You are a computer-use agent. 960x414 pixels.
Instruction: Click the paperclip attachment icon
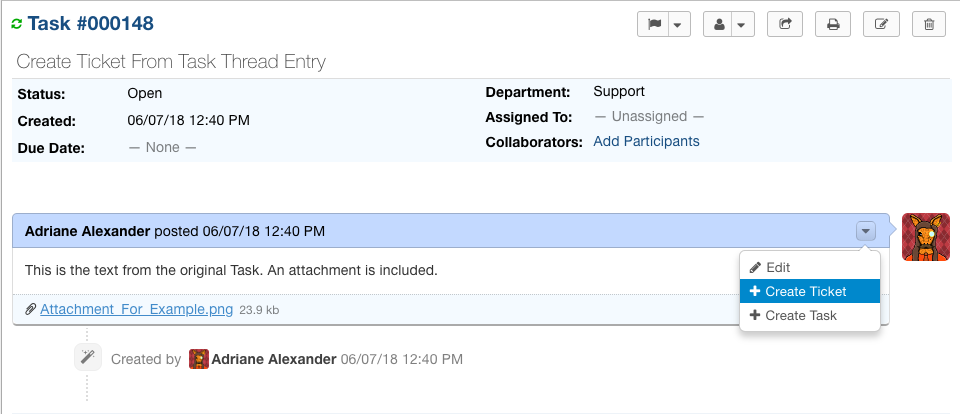pos(31,310)
